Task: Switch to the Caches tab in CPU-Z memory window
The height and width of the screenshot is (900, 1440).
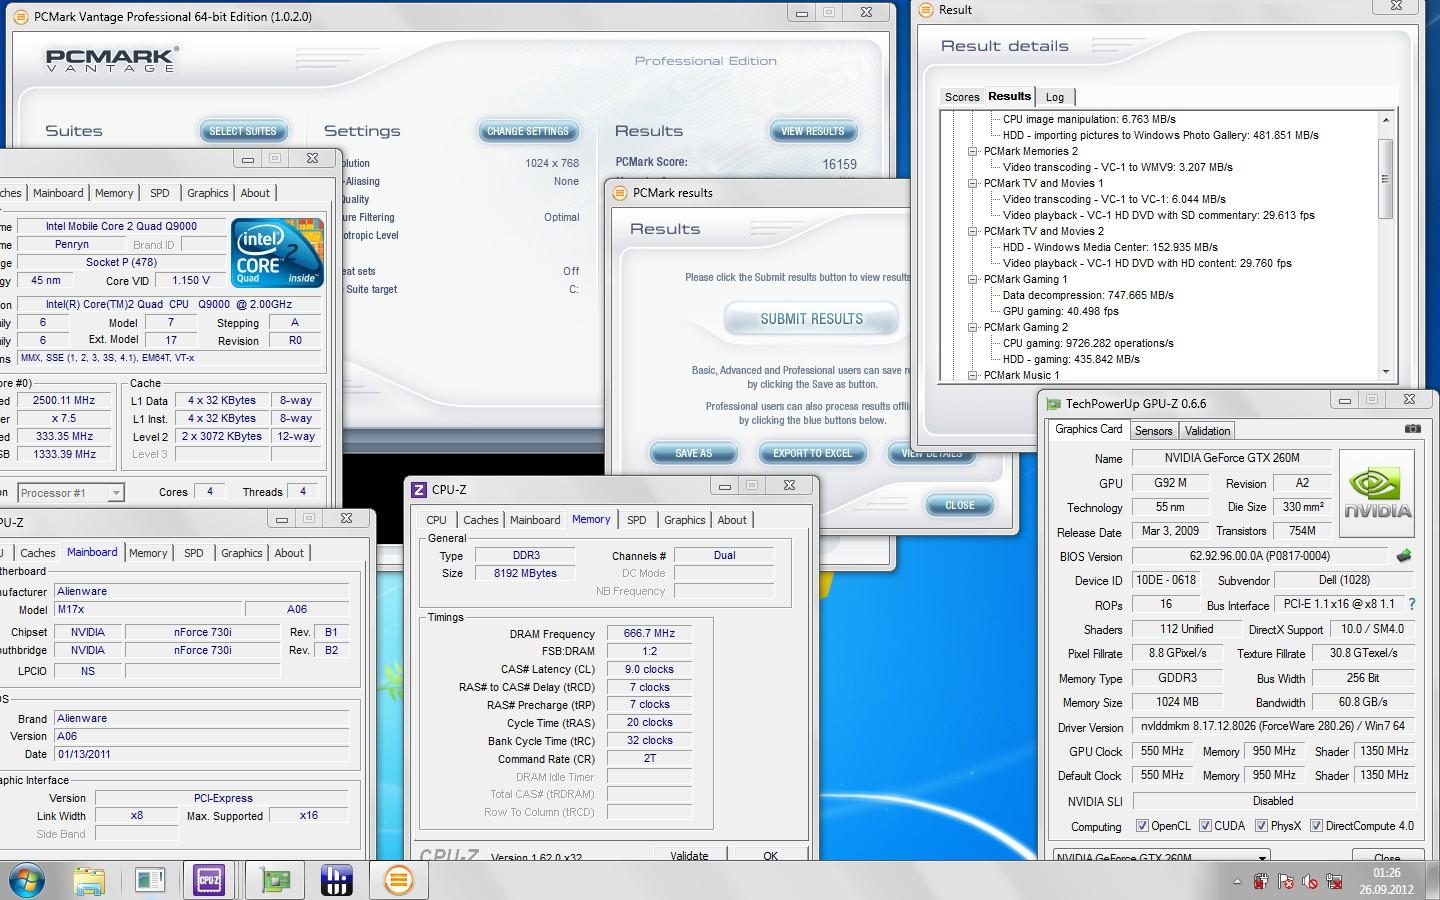Action: coord(480,520)
